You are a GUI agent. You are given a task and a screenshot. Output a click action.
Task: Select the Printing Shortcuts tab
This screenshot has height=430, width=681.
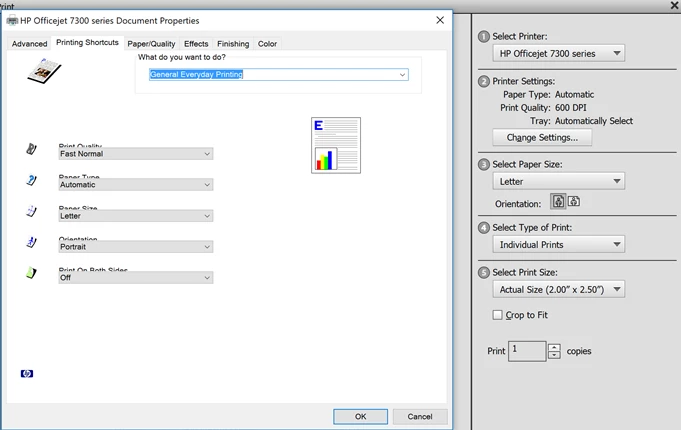(x=87, y=43)
